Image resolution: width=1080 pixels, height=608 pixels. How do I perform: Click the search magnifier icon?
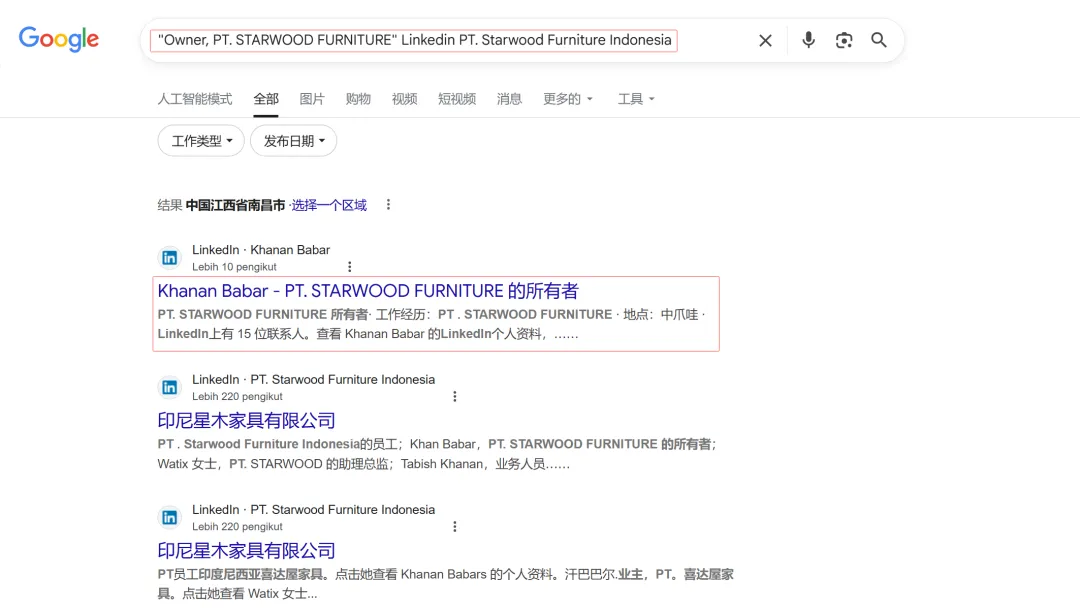tap(878, 40)
